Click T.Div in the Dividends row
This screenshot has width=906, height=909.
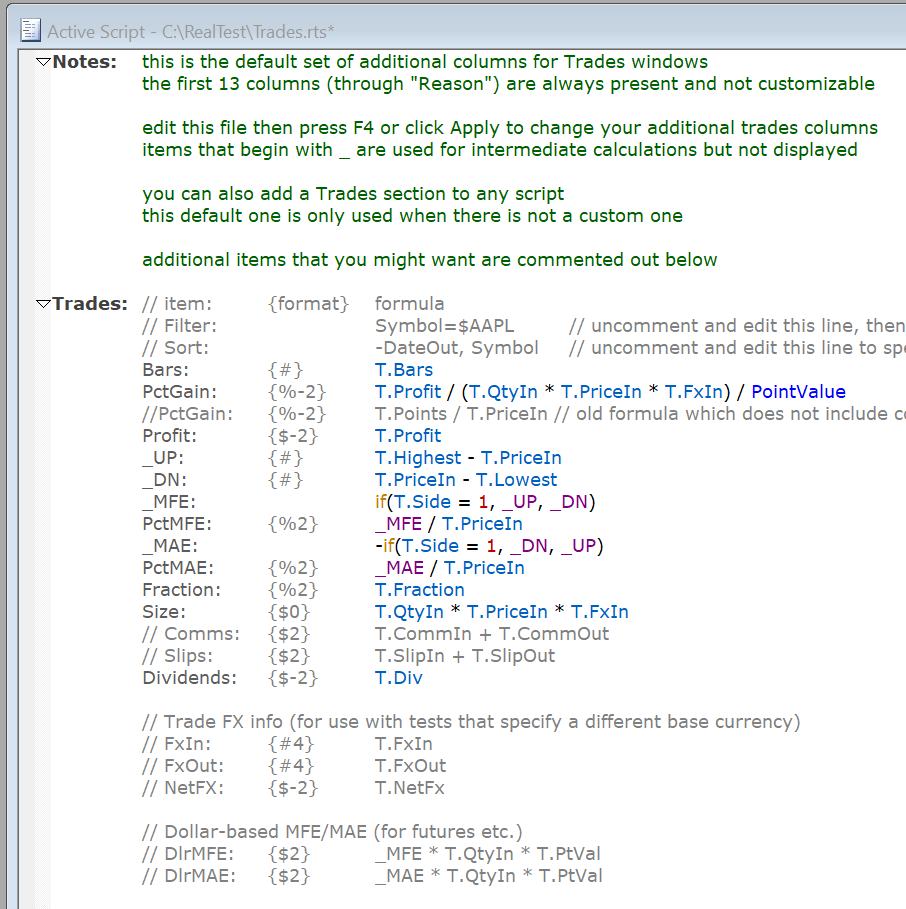pos(399,678)
